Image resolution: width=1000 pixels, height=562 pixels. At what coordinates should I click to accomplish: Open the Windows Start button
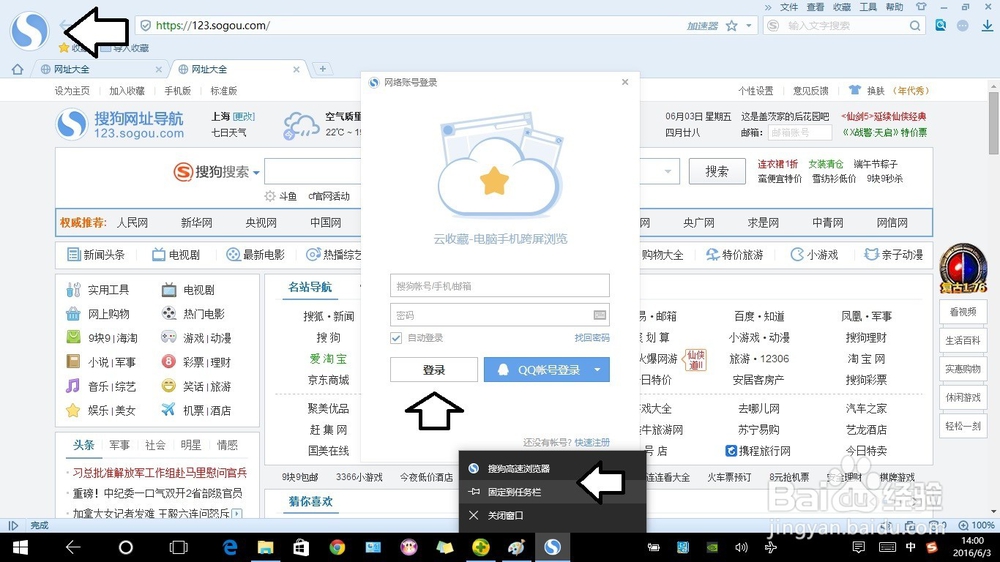(20, 547)
